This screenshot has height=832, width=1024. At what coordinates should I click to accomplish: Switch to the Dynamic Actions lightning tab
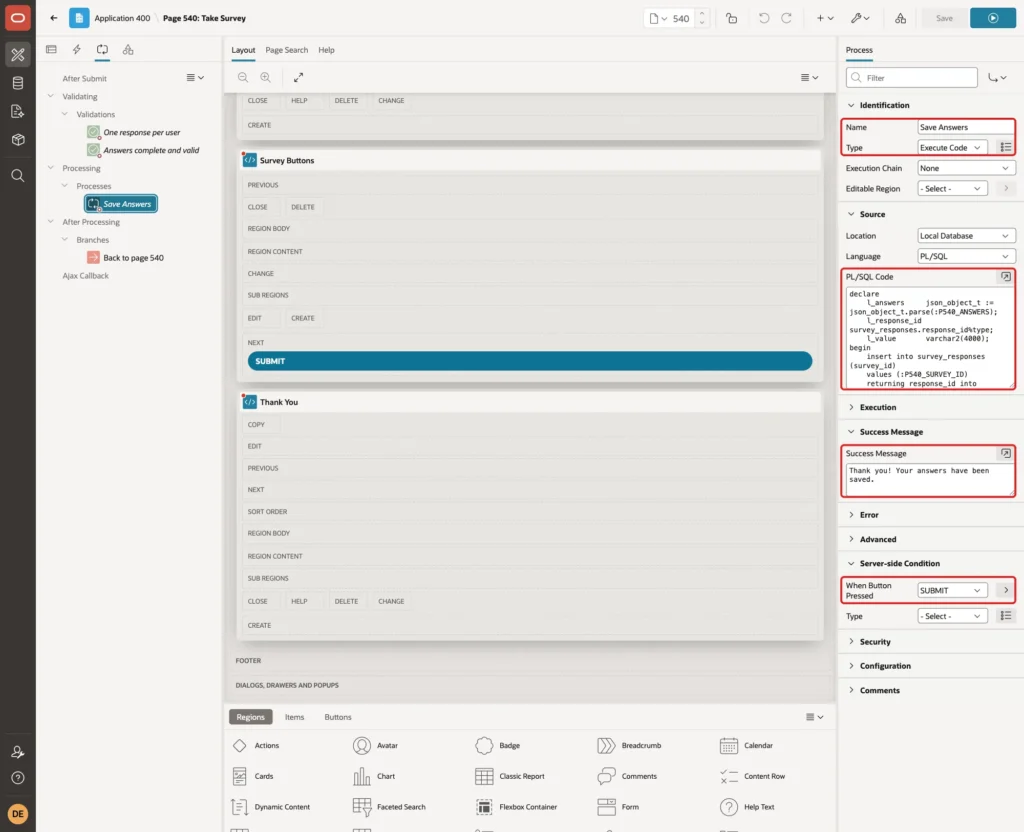click(76, 50)
